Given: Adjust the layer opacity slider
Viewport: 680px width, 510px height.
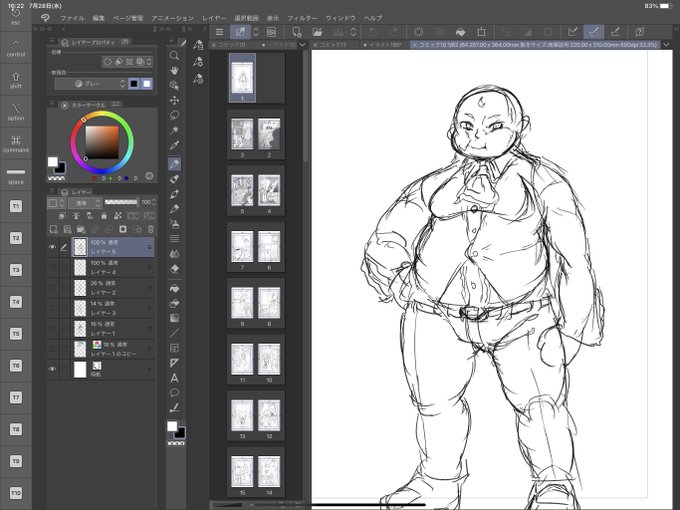Looking at the screenshot, I should [x=121, y=202].
